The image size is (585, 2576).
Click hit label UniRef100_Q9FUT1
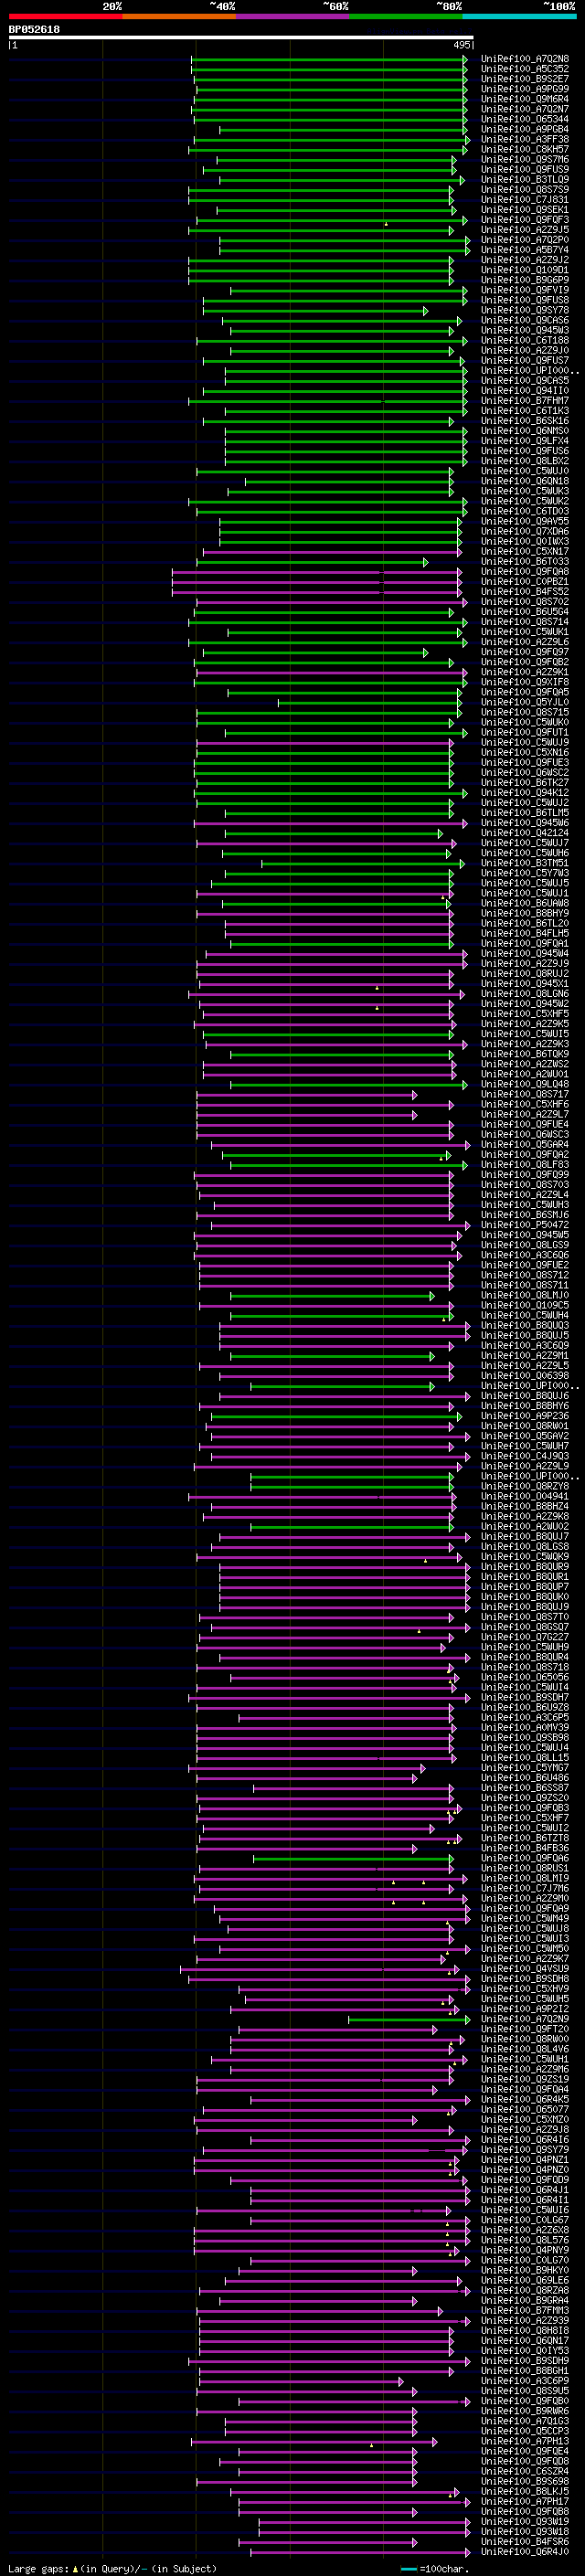coord(525,733)
